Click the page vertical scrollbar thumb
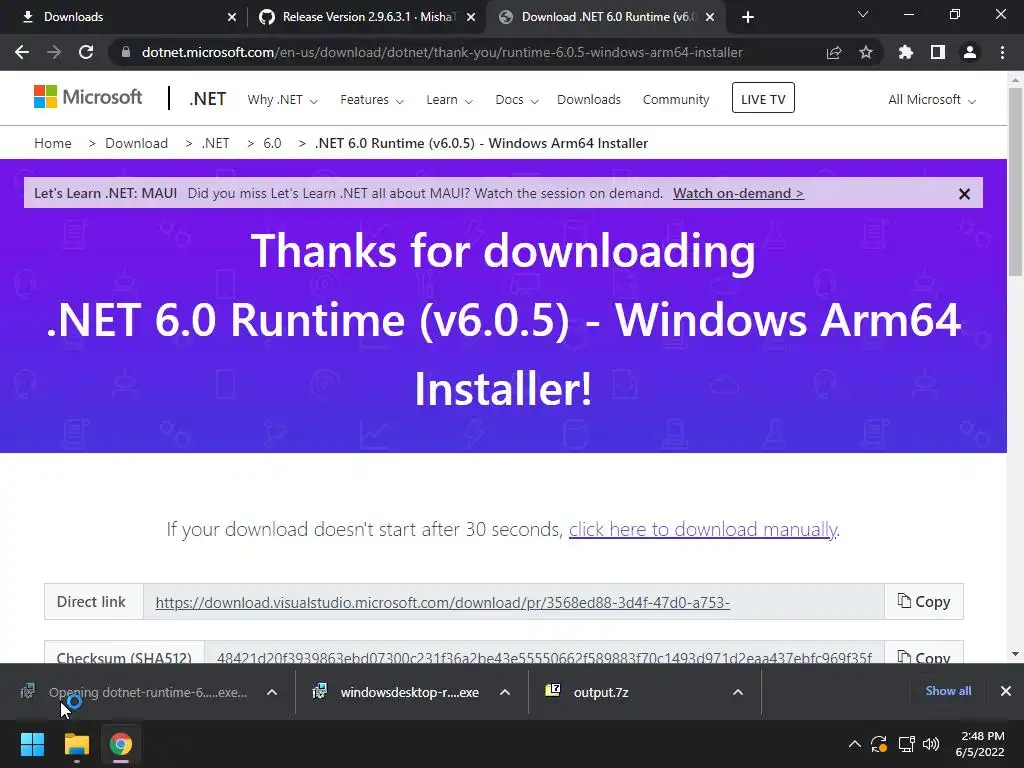Image resolution: width=1024 pixels, height=768 pixels. tap(1015, 182)
